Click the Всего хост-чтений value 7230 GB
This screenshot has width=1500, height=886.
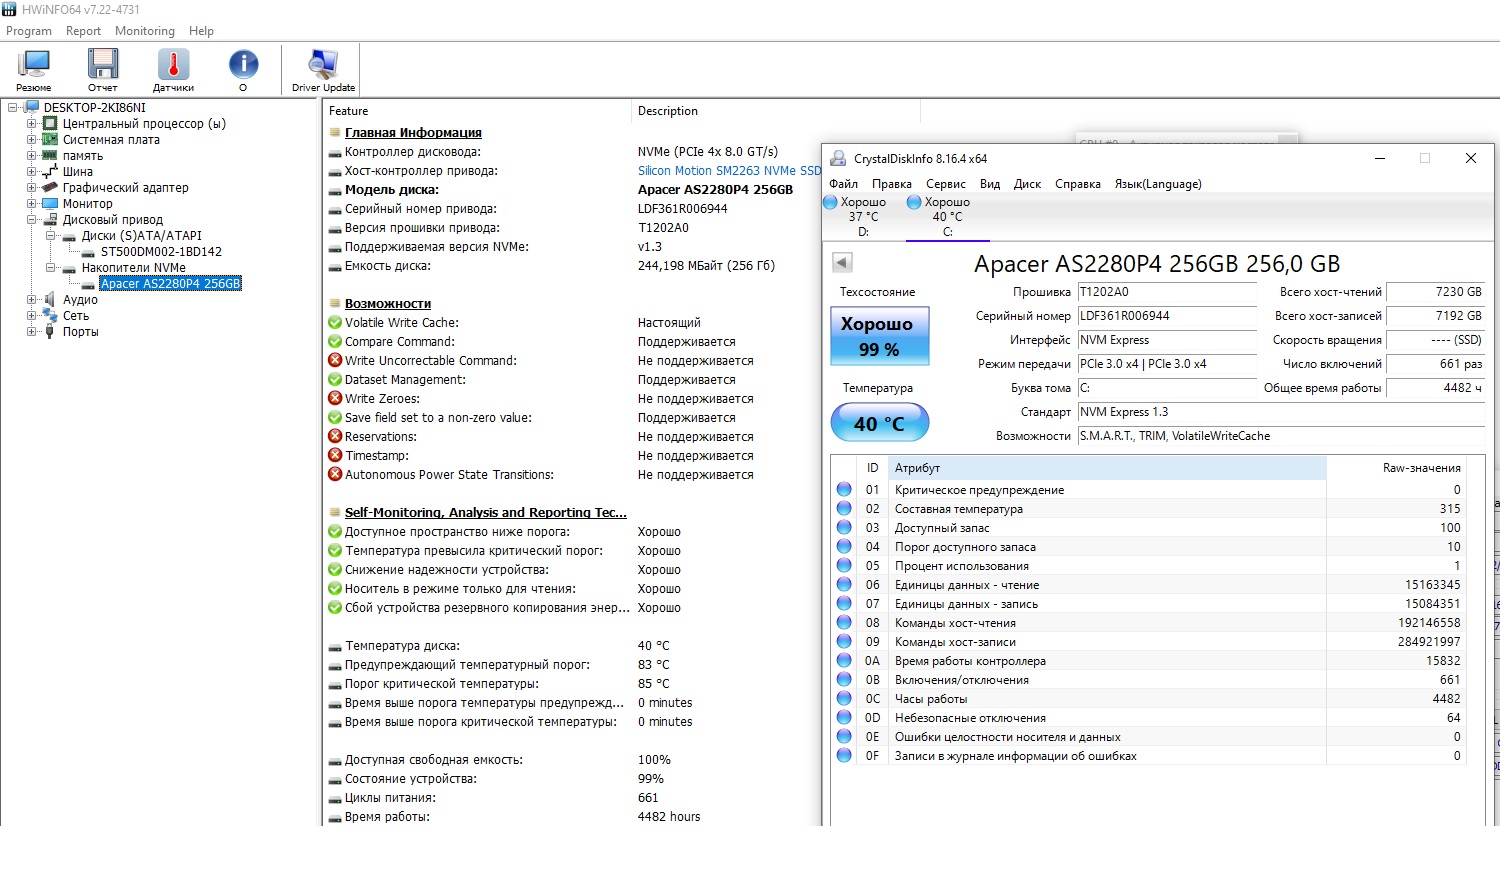tap(1437, 292)
